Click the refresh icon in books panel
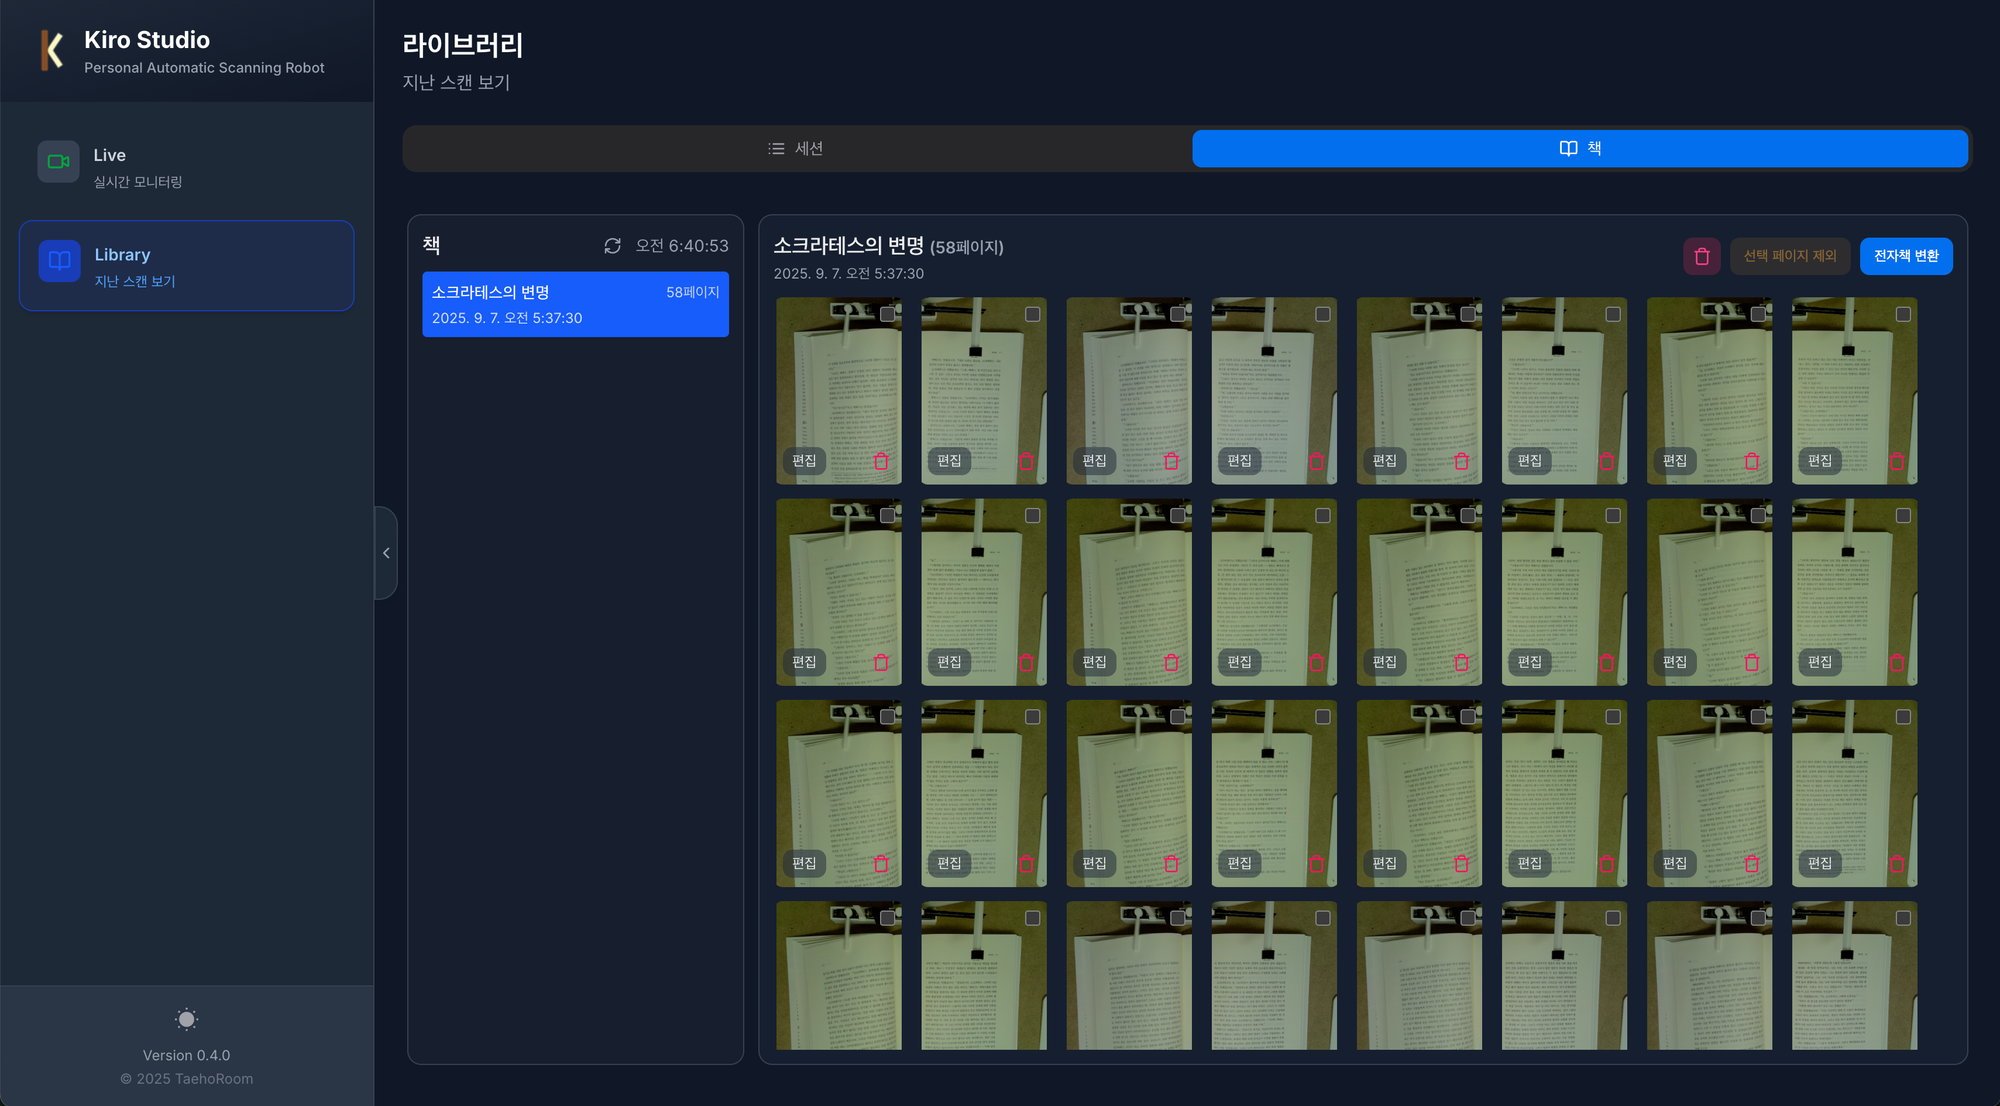2000x1106 pixels. pos(612,246)
